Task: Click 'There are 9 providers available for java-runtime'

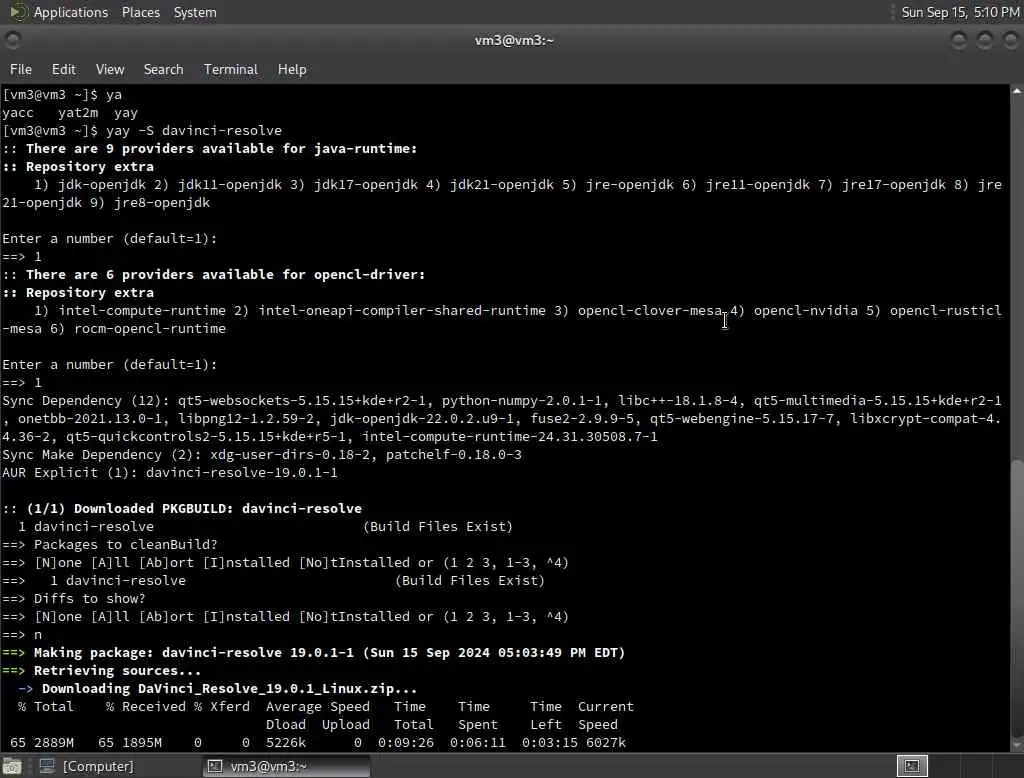Action: [221, 149]
